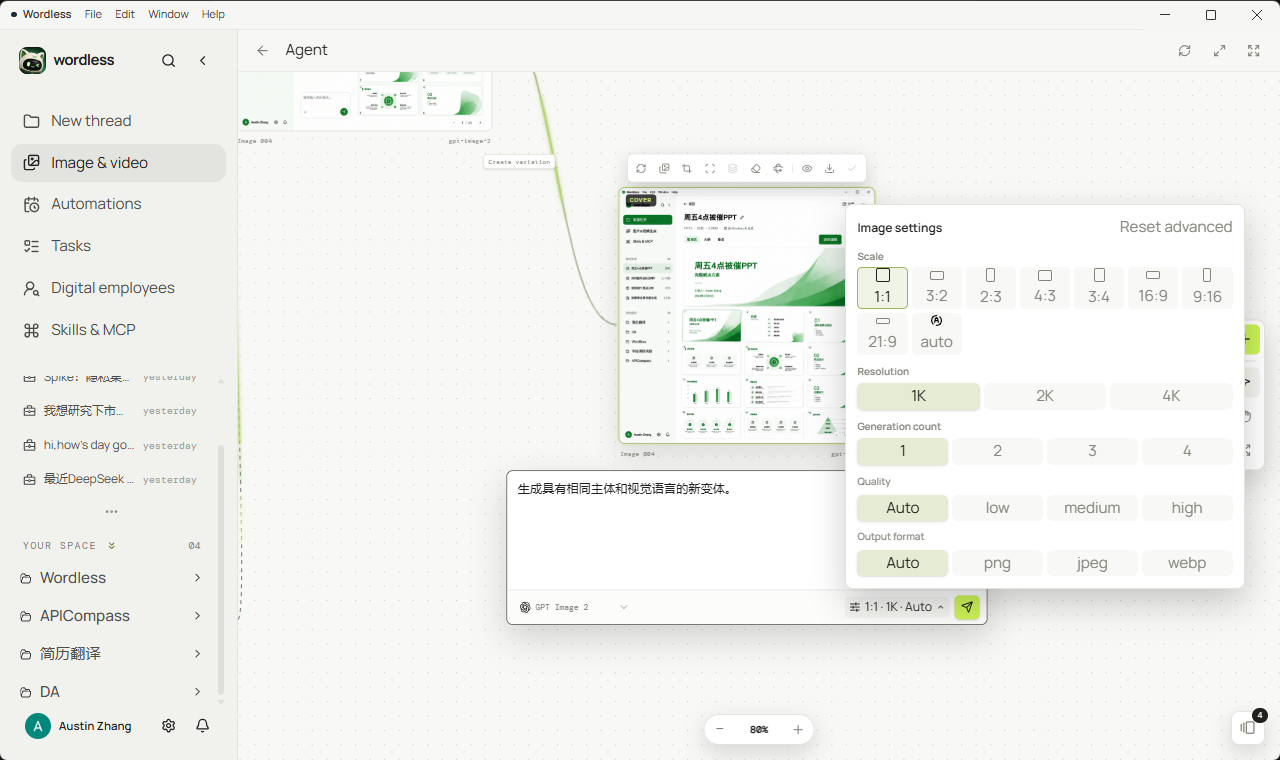The width and height of the screenshot is (1280, 760).
Task: Open the File menu
Action: (x=93, y=14)
